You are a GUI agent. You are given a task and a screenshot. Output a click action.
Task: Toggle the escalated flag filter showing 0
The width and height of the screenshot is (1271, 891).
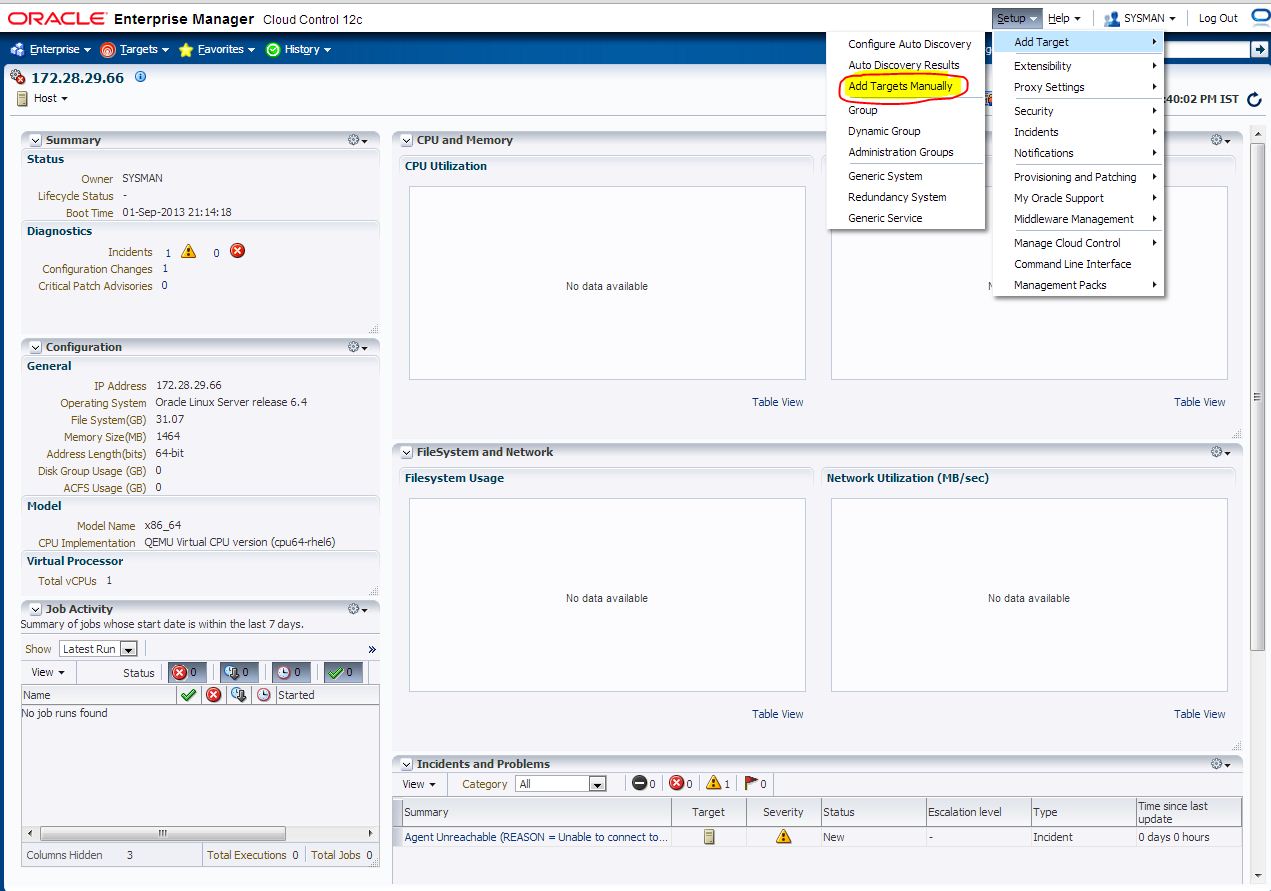[x=756, y=784]
